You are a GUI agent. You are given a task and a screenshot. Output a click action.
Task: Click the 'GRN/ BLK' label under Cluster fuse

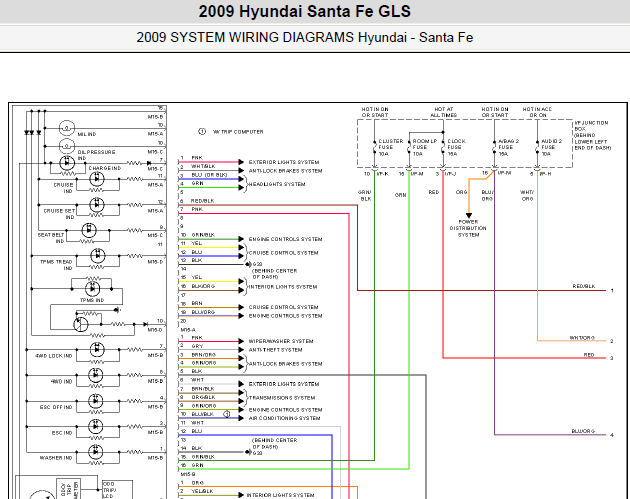365,196
